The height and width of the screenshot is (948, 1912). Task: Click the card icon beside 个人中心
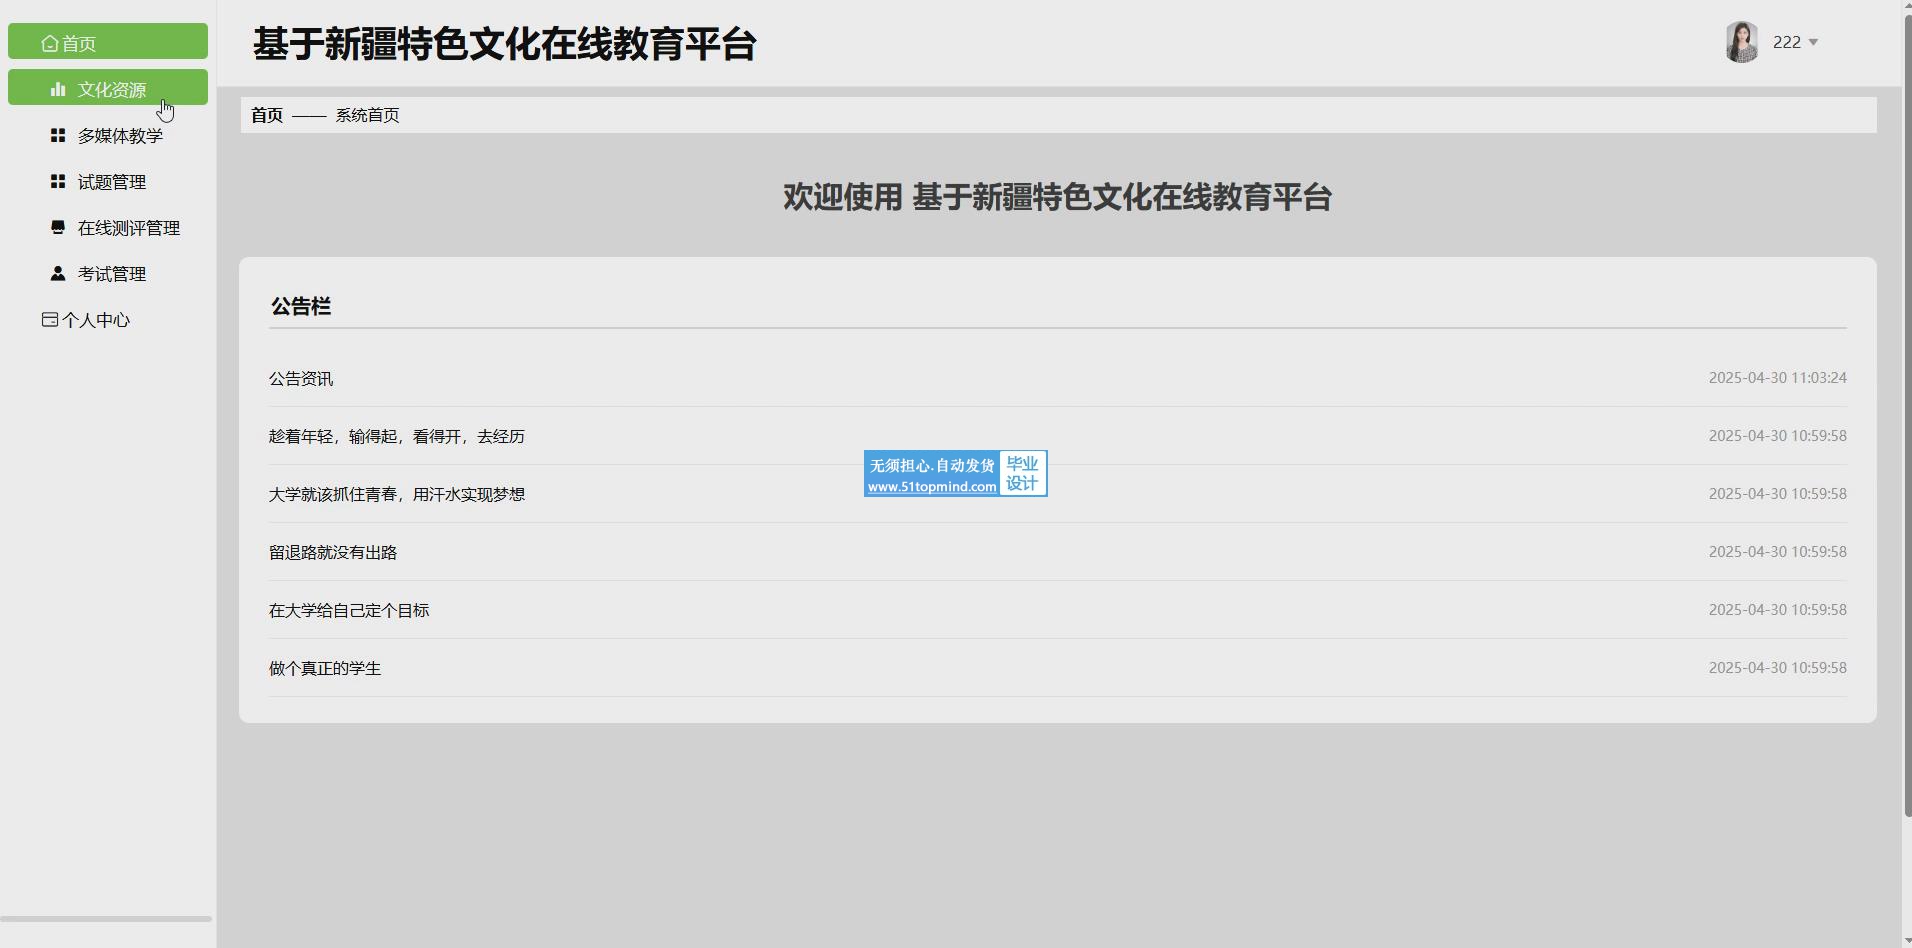[49, 320]
